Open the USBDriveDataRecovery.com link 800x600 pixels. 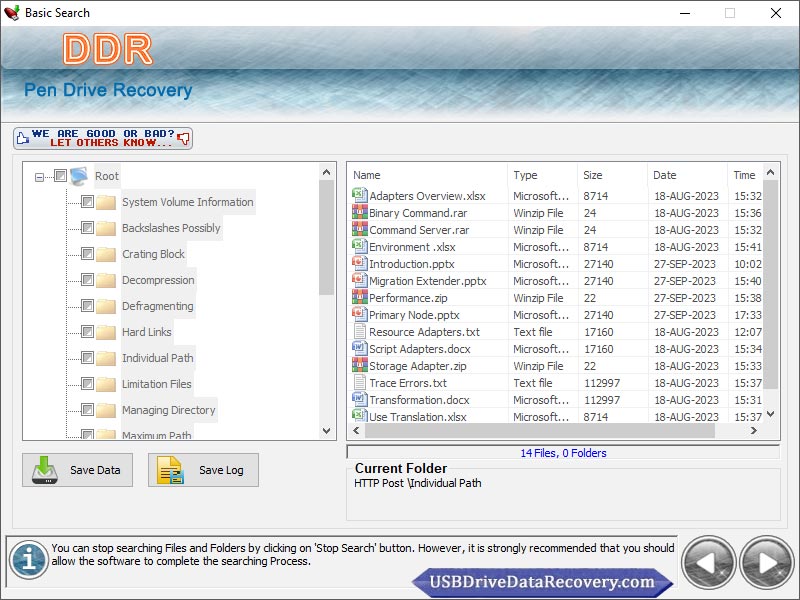pyautogui.click(x=541, y=582)
